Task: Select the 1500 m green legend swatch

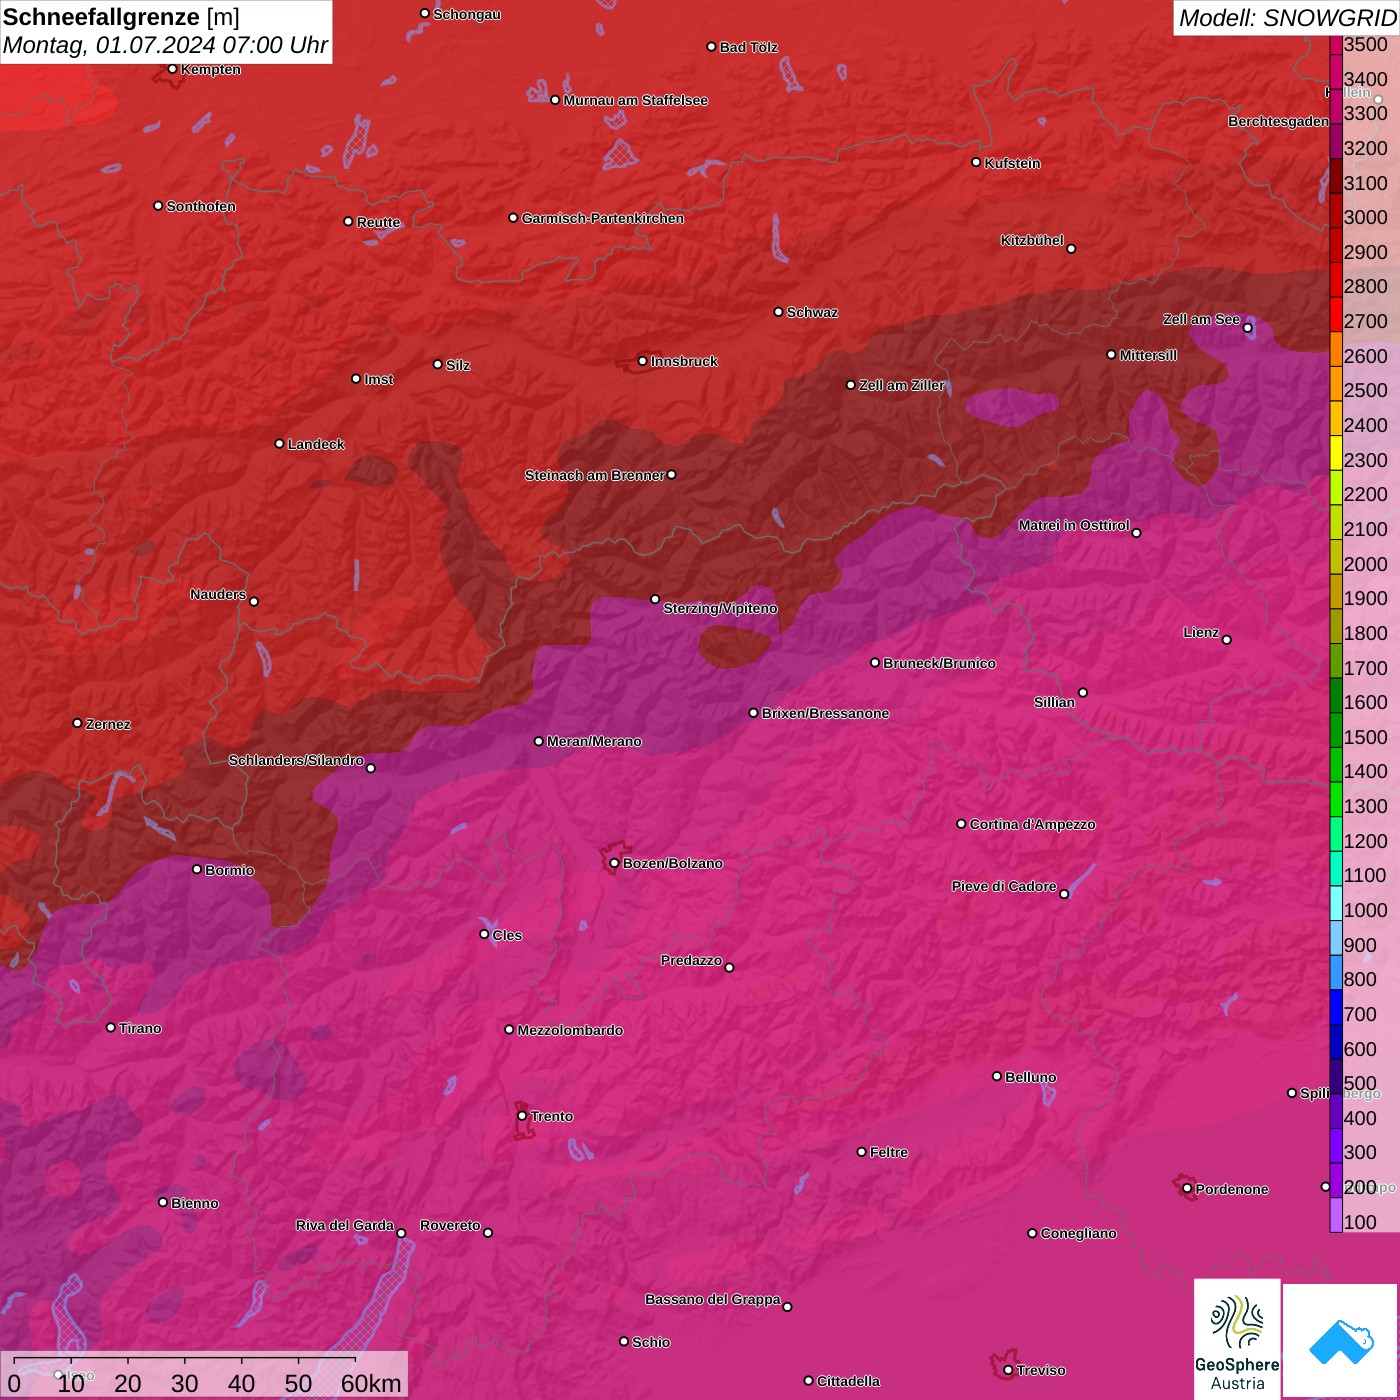Action: tap(1336, 729)
